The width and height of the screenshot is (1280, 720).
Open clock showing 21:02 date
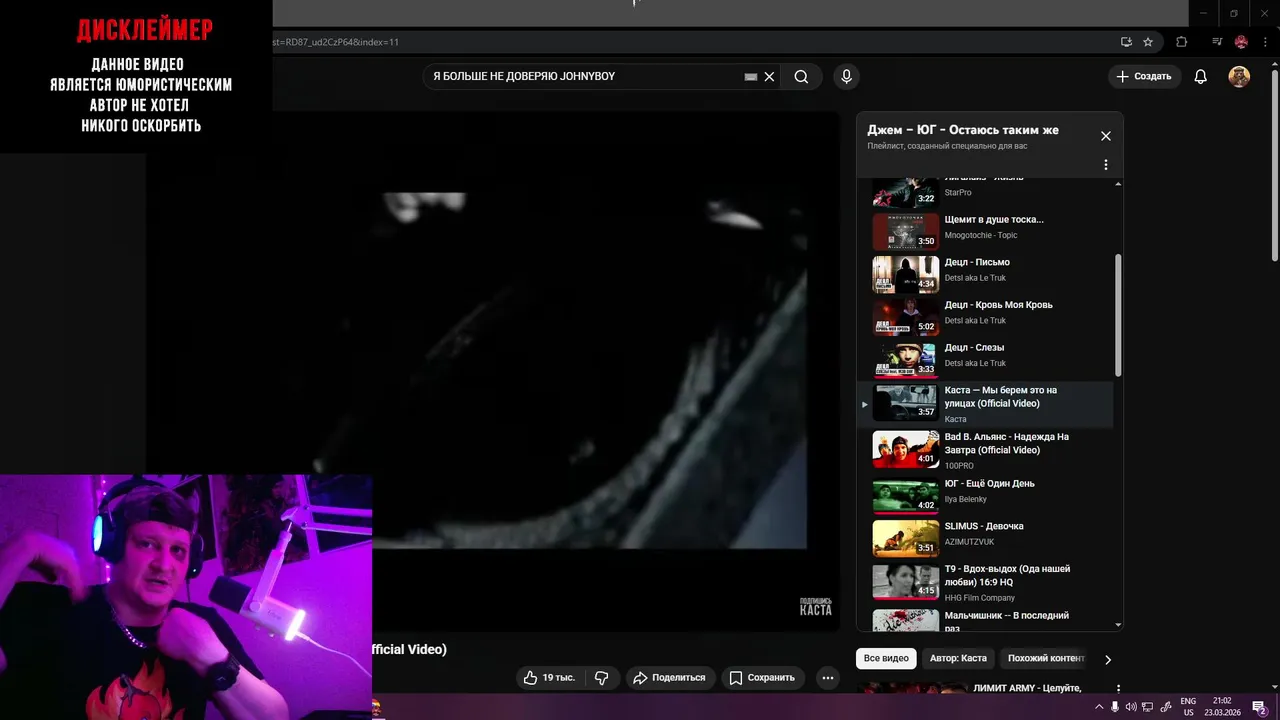pos(1221,707)
